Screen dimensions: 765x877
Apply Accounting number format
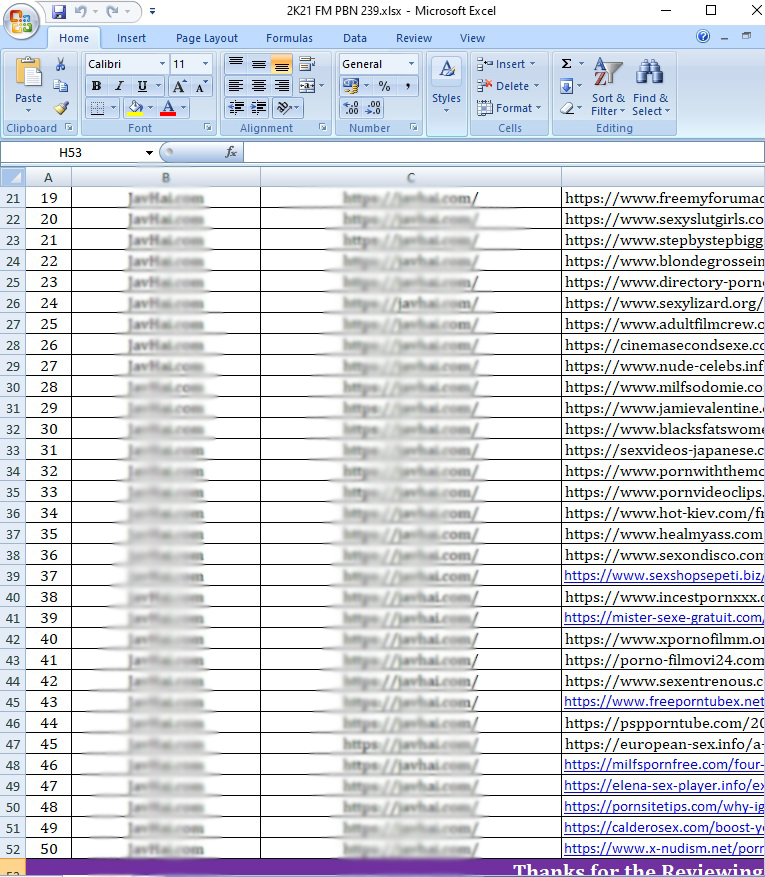pyautogui.click(x=351, y=86)
